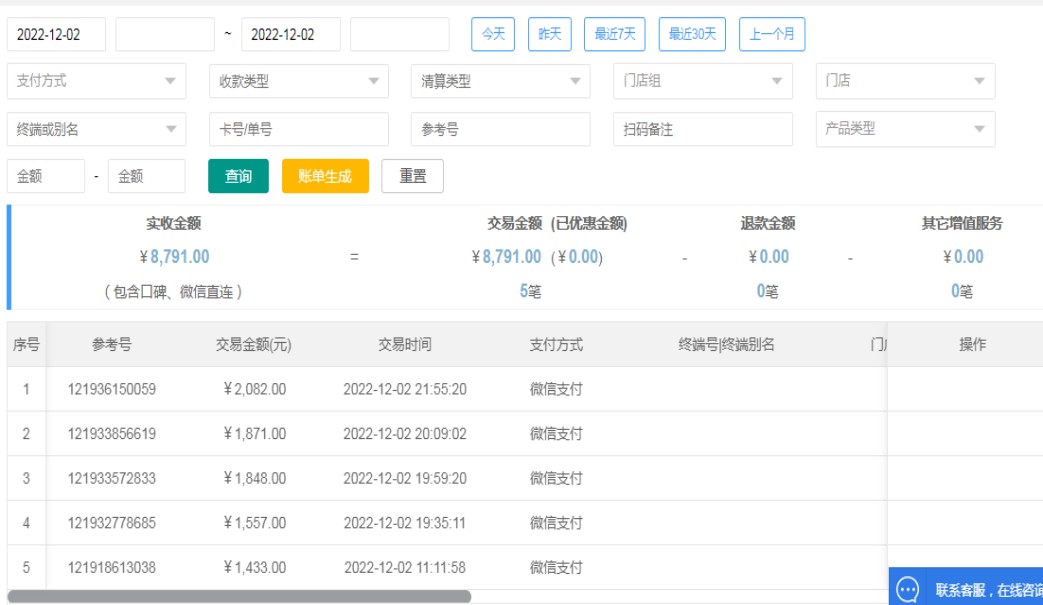Reset filters with the 重置 button
Image resolution: width=1043 pixels, height=605 pixels.
[x=413, y=176]
